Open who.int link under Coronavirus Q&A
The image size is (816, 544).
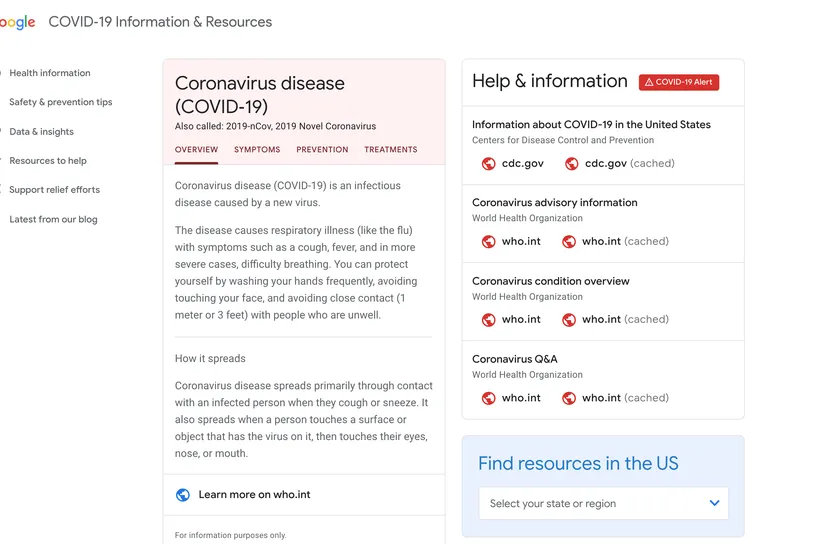point(521,398)
